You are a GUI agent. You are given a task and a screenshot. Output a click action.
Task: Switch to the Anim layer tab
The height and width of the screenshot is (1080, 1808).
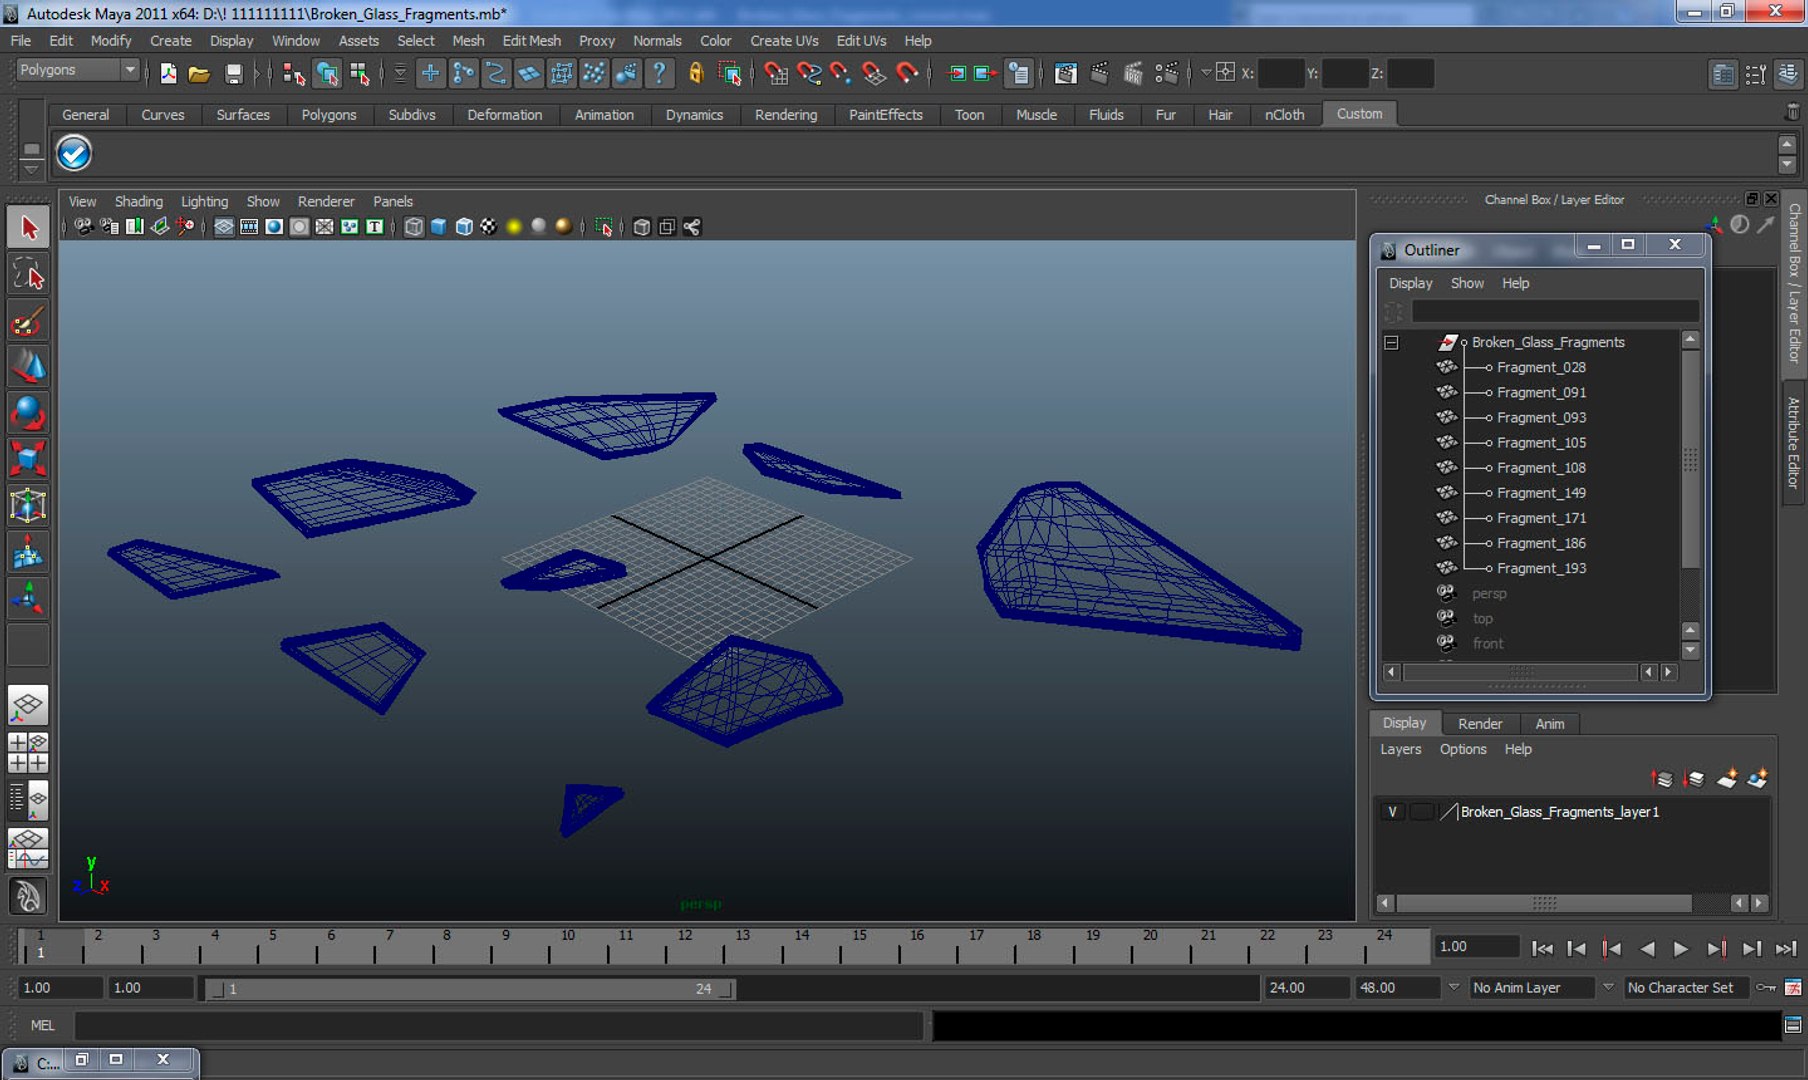pos(1549,723)
